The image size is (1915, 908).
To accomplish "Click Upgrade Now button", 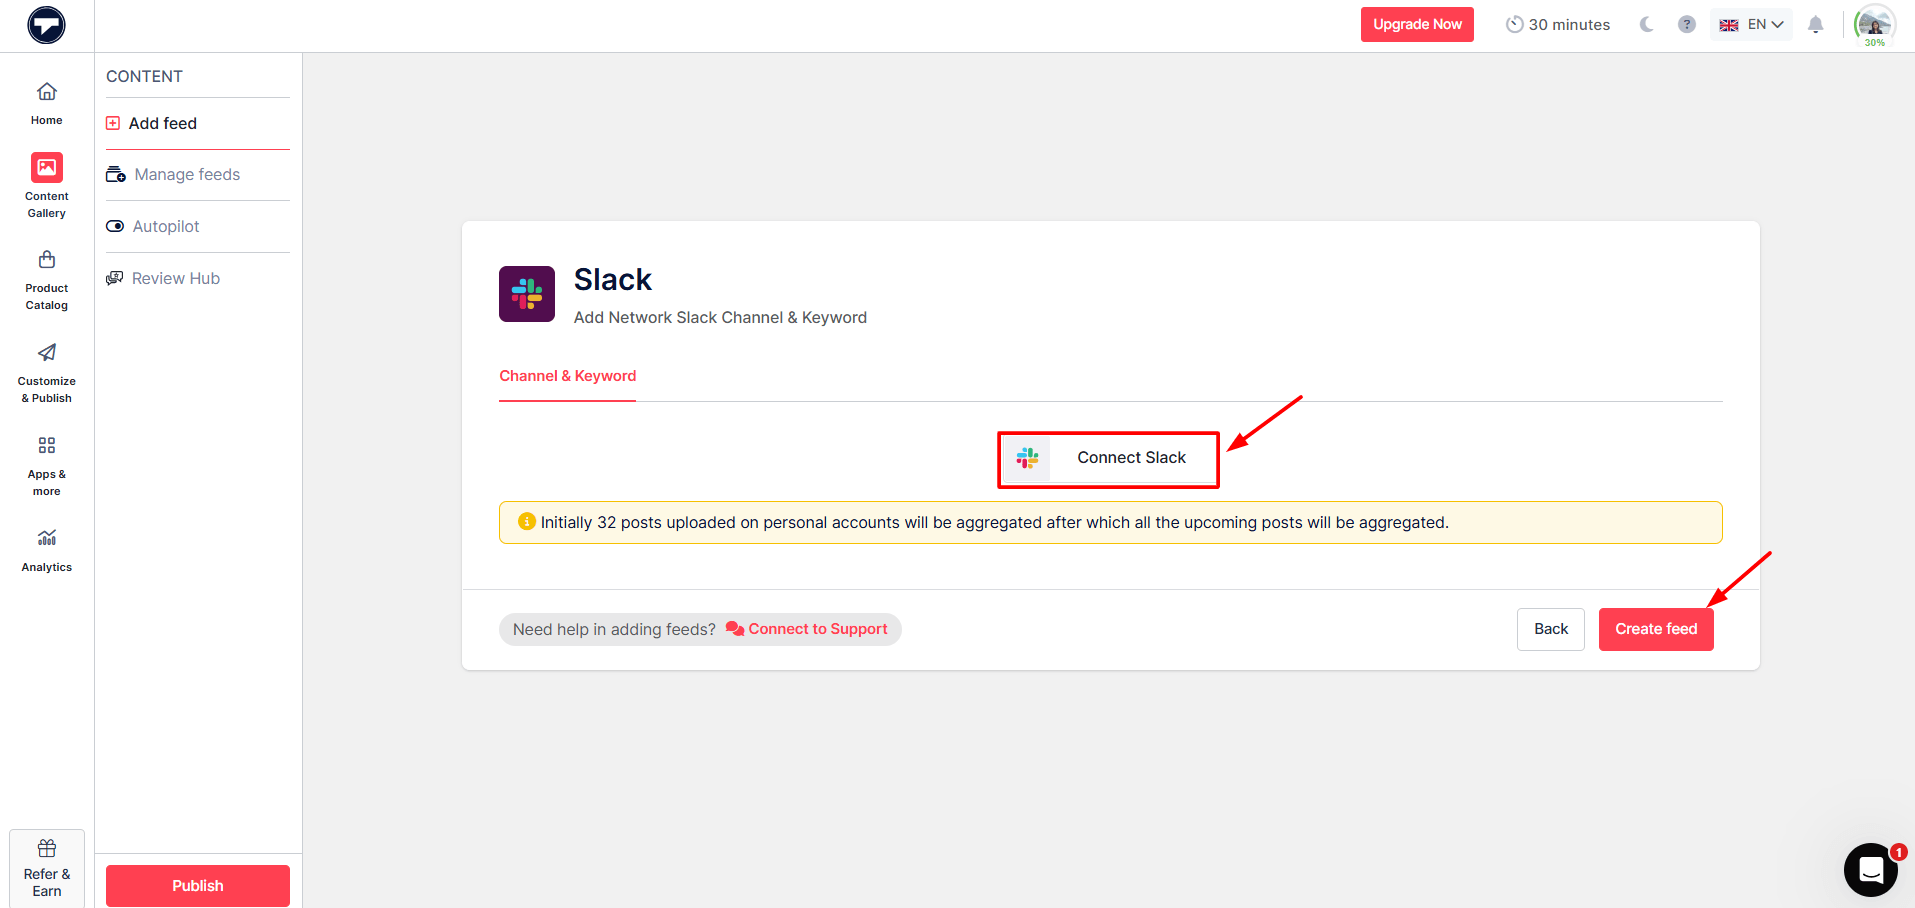I will tap(1417, 25).
